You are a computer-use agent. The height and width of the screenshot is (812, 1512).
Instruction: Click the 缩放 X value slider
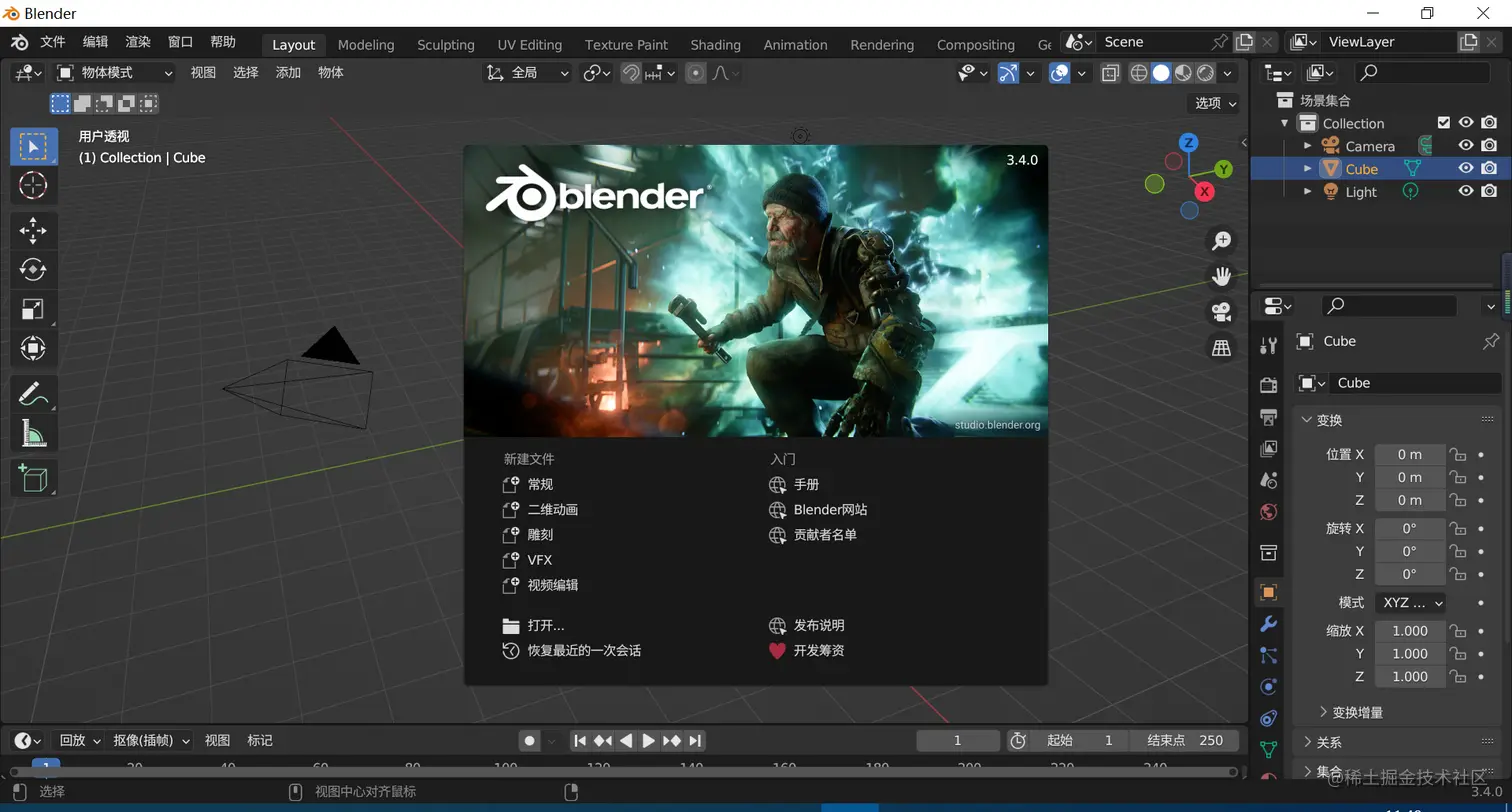pos(1410,631)
